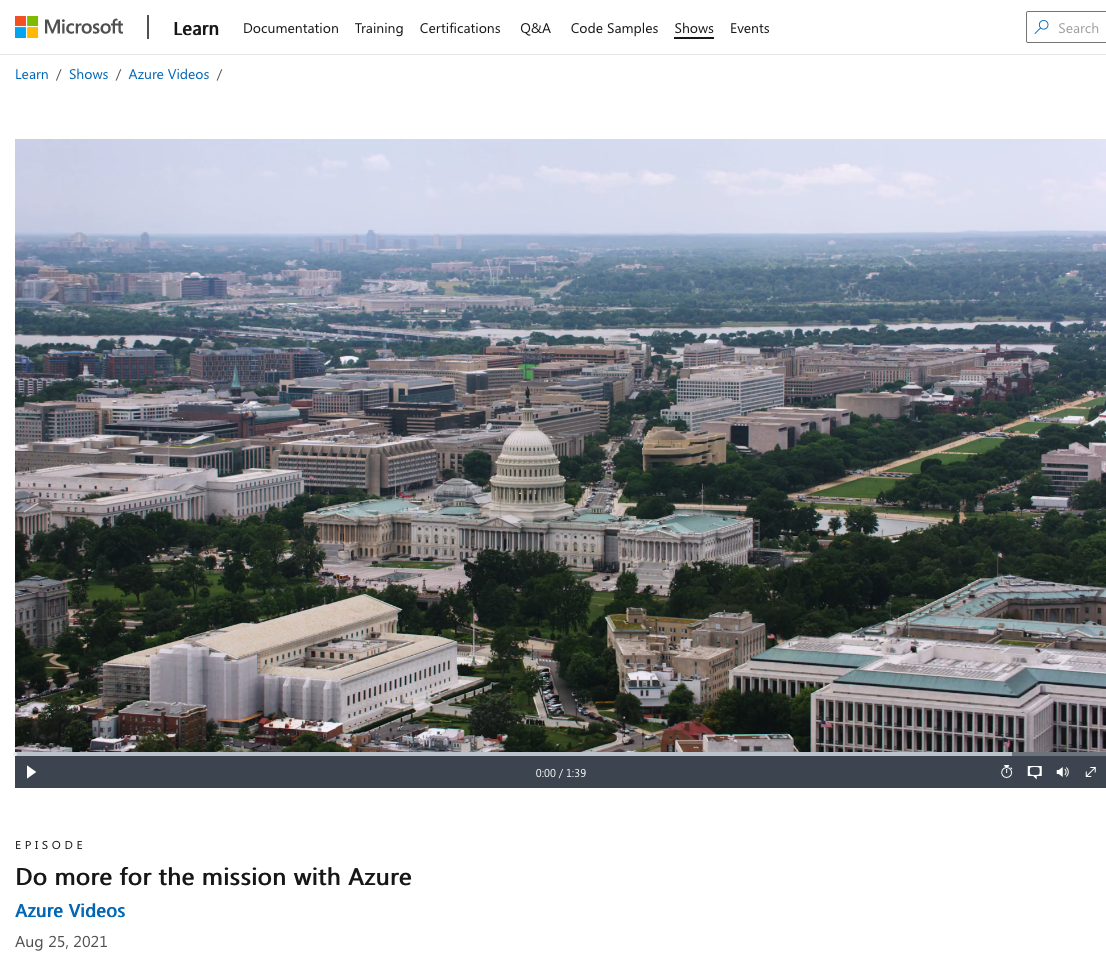Click the 0:00 / 1:39 time display
The width and height of the screenshot is (1106, 973).
click(561, 773)
